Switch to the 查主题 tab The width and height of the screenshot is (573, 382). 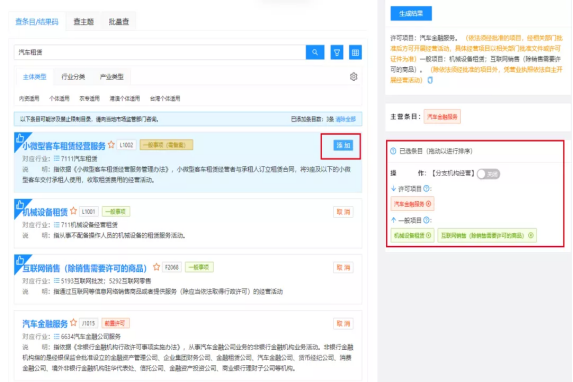click(84, 22)
